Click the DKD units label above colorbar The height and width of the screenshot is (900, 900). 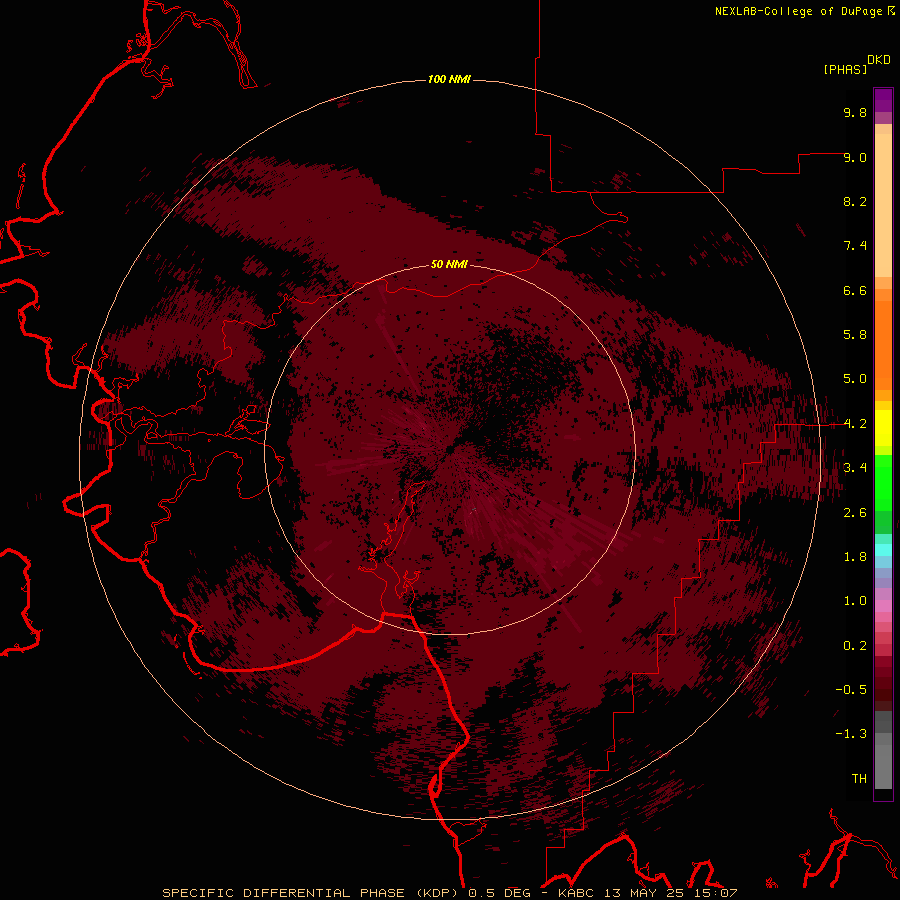tap(879, 60)
